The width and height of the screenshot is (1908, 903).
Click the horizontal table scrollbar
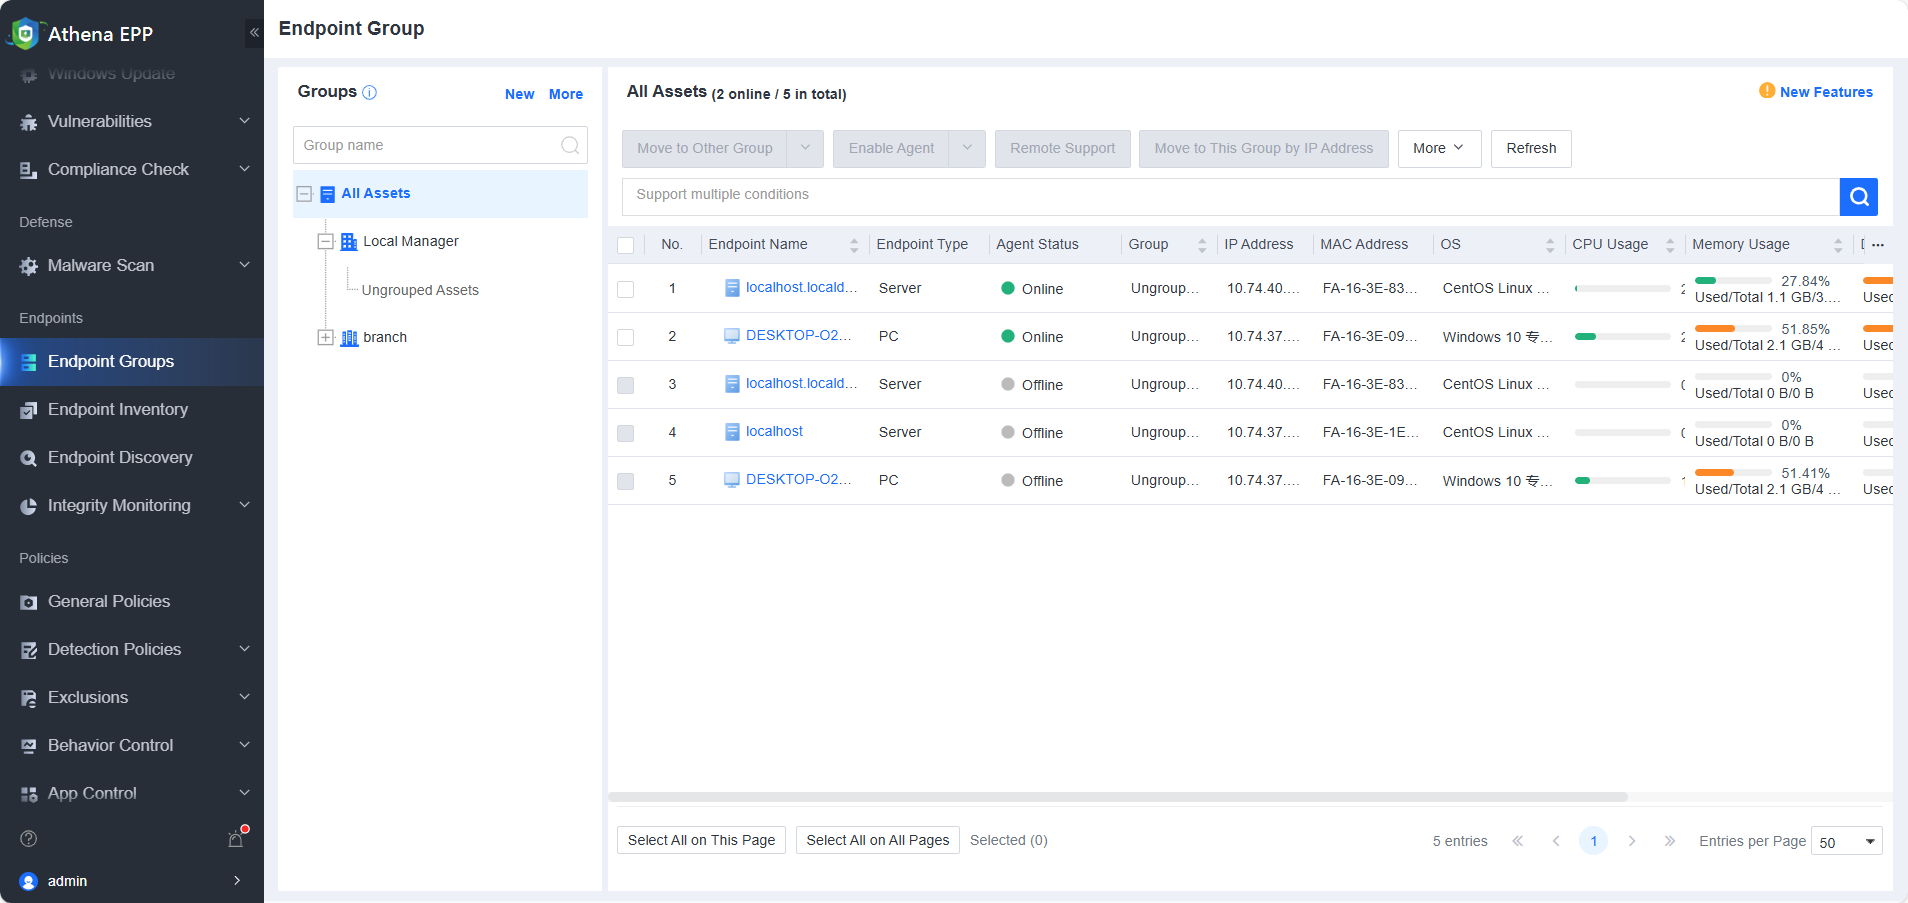pyautogui.click(x=1118, y=797)
